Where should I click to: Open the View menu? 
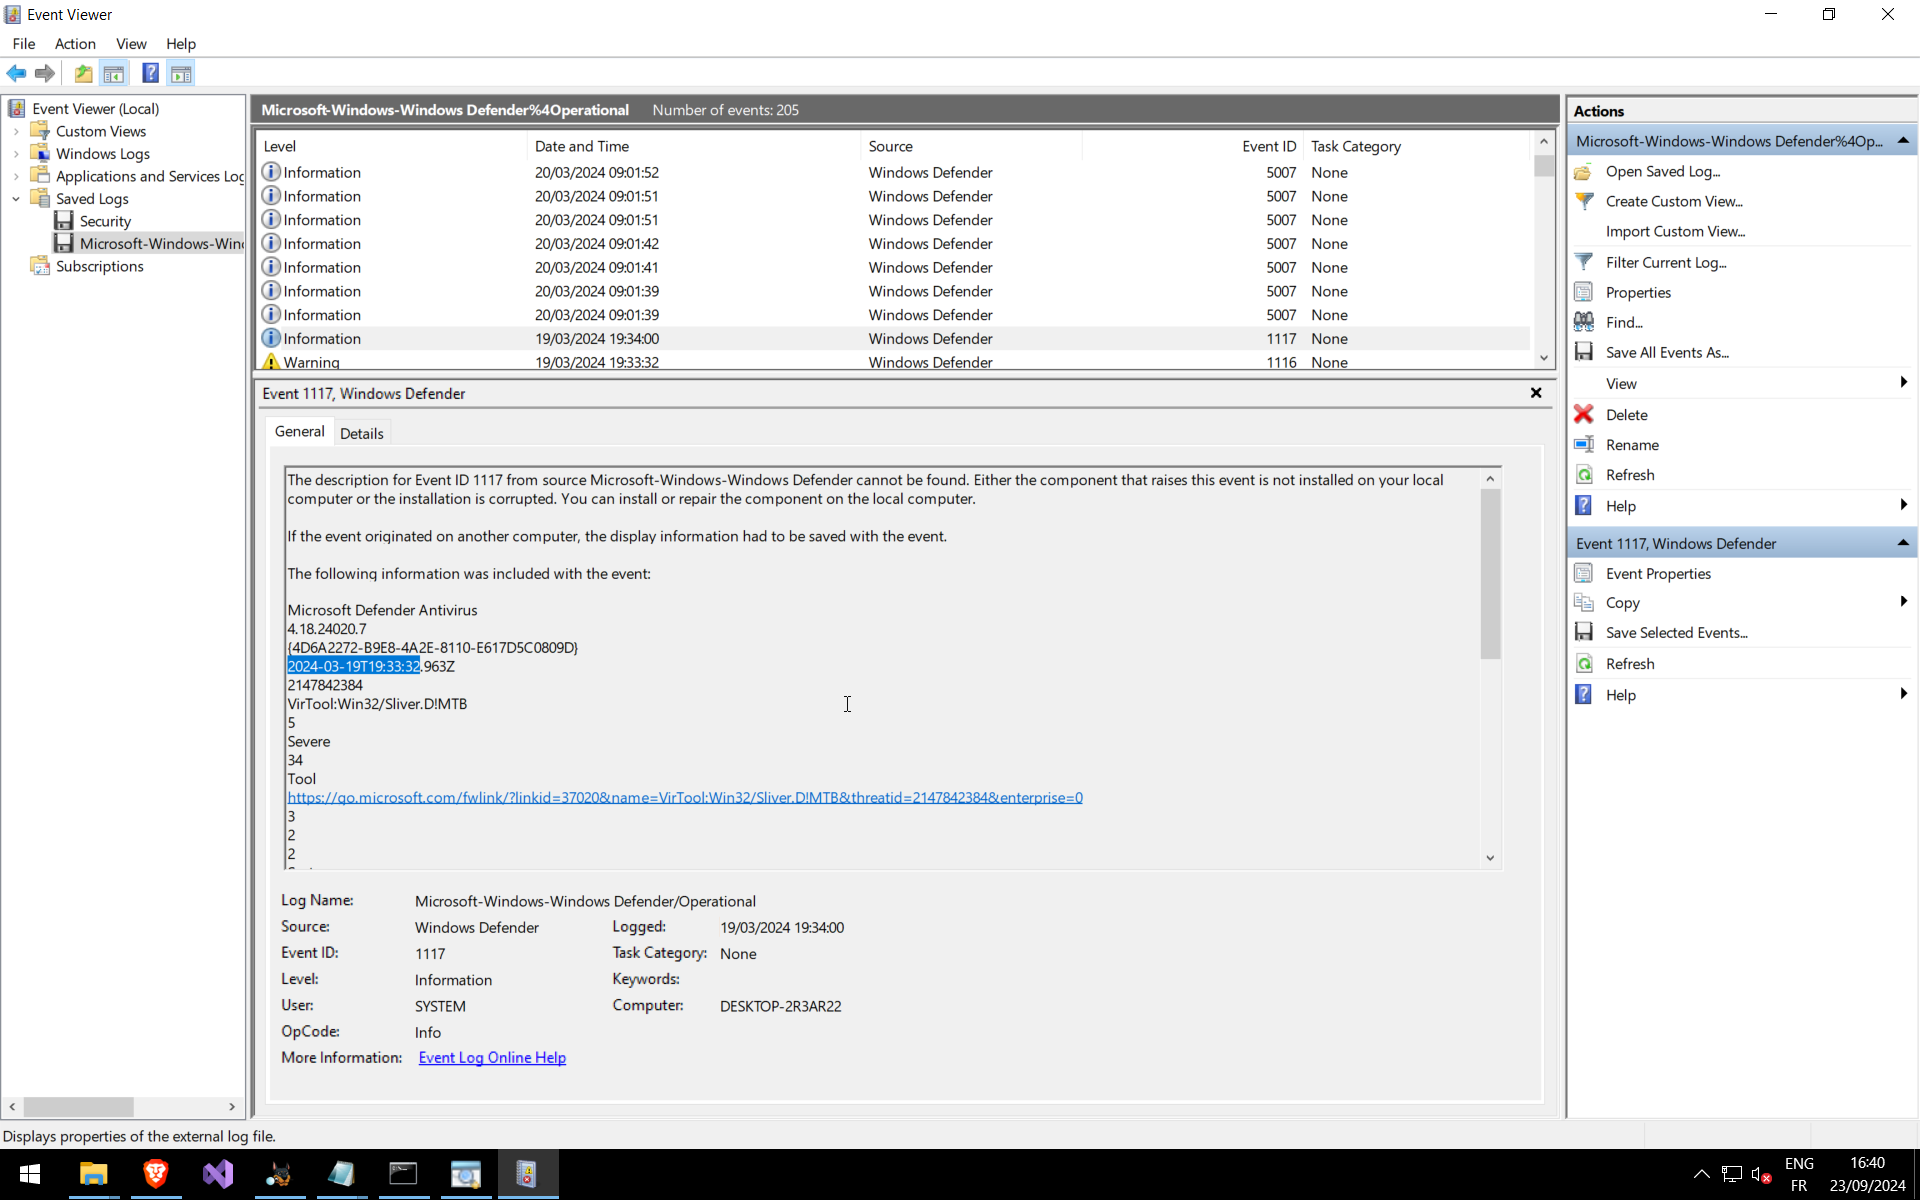point(131,44)
